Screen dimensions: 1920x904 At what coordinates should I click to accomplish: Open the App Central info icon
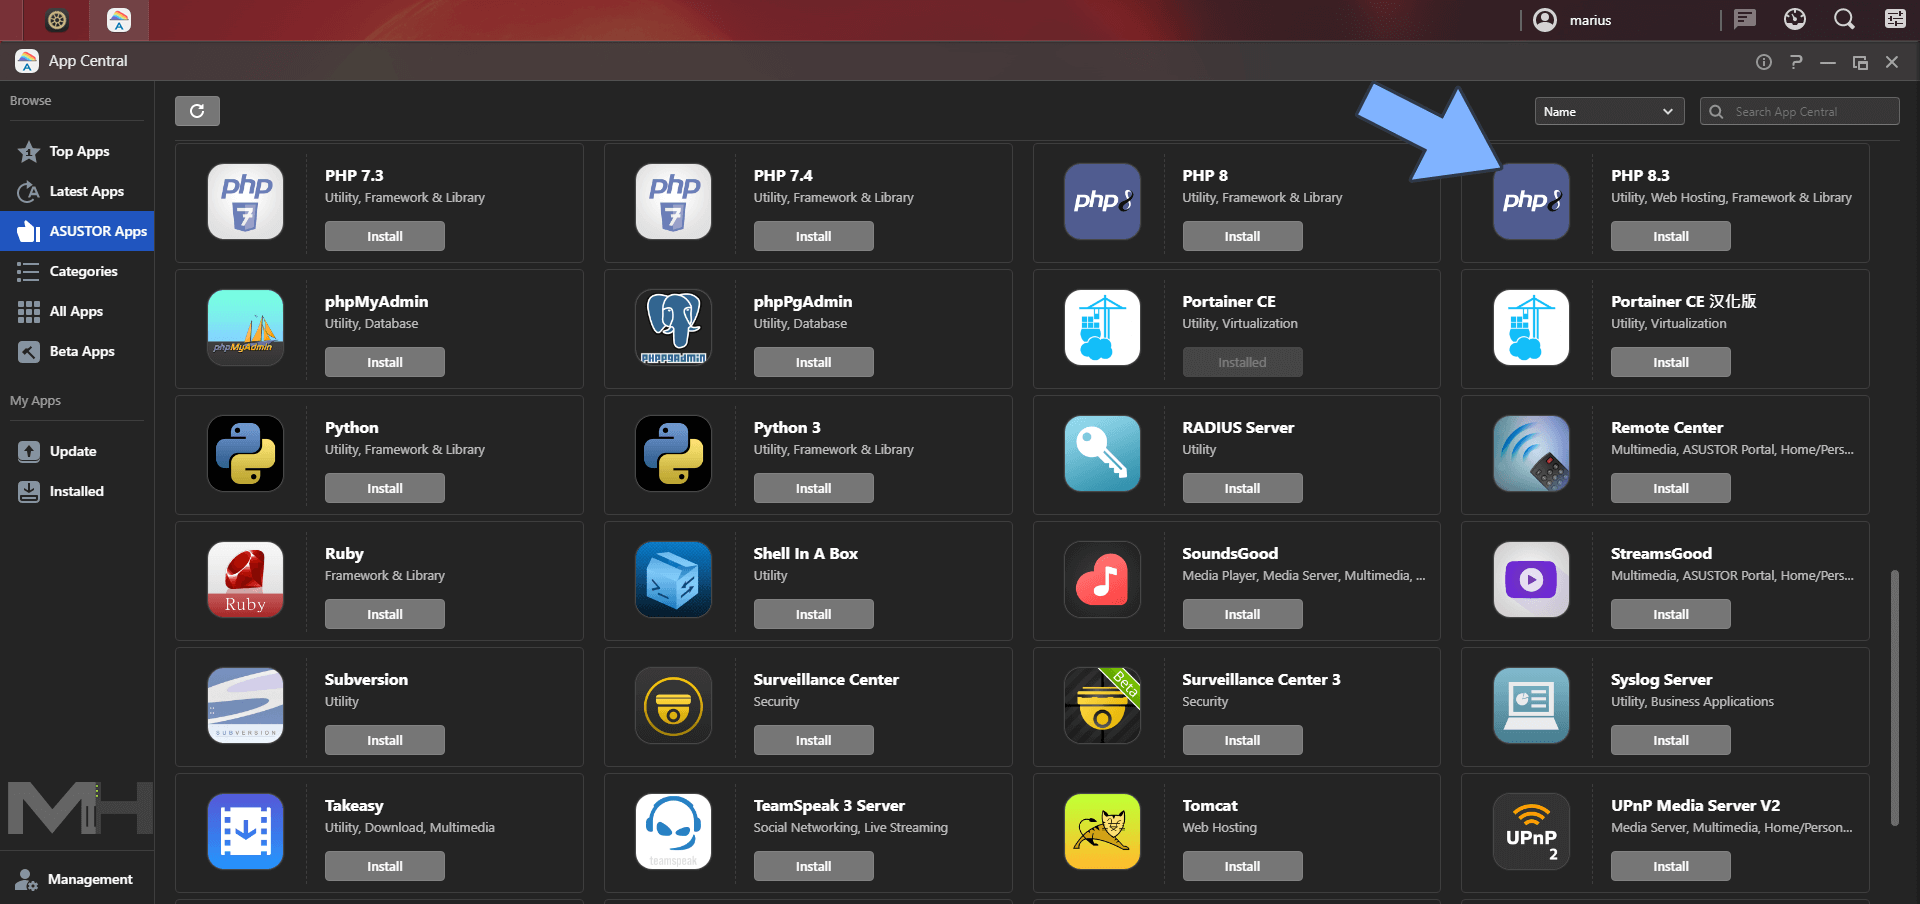coord(1764,62)
